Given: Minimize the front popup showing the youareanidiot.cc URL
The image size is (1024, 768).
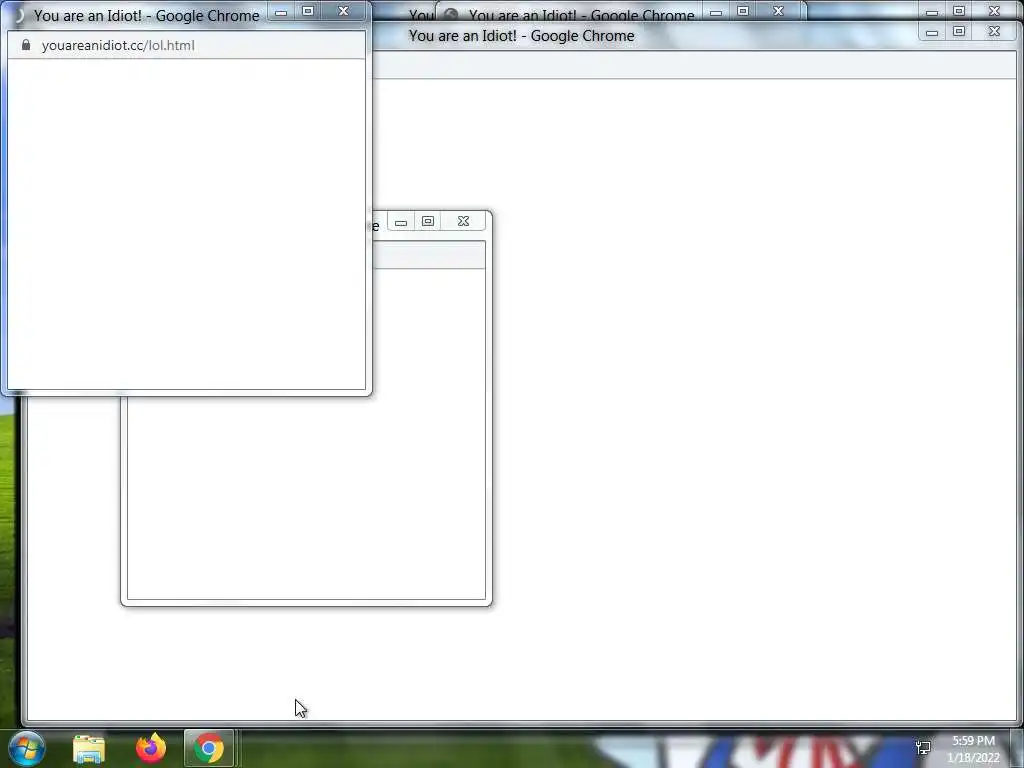Looking at the screenshot, I should (281, 11).
